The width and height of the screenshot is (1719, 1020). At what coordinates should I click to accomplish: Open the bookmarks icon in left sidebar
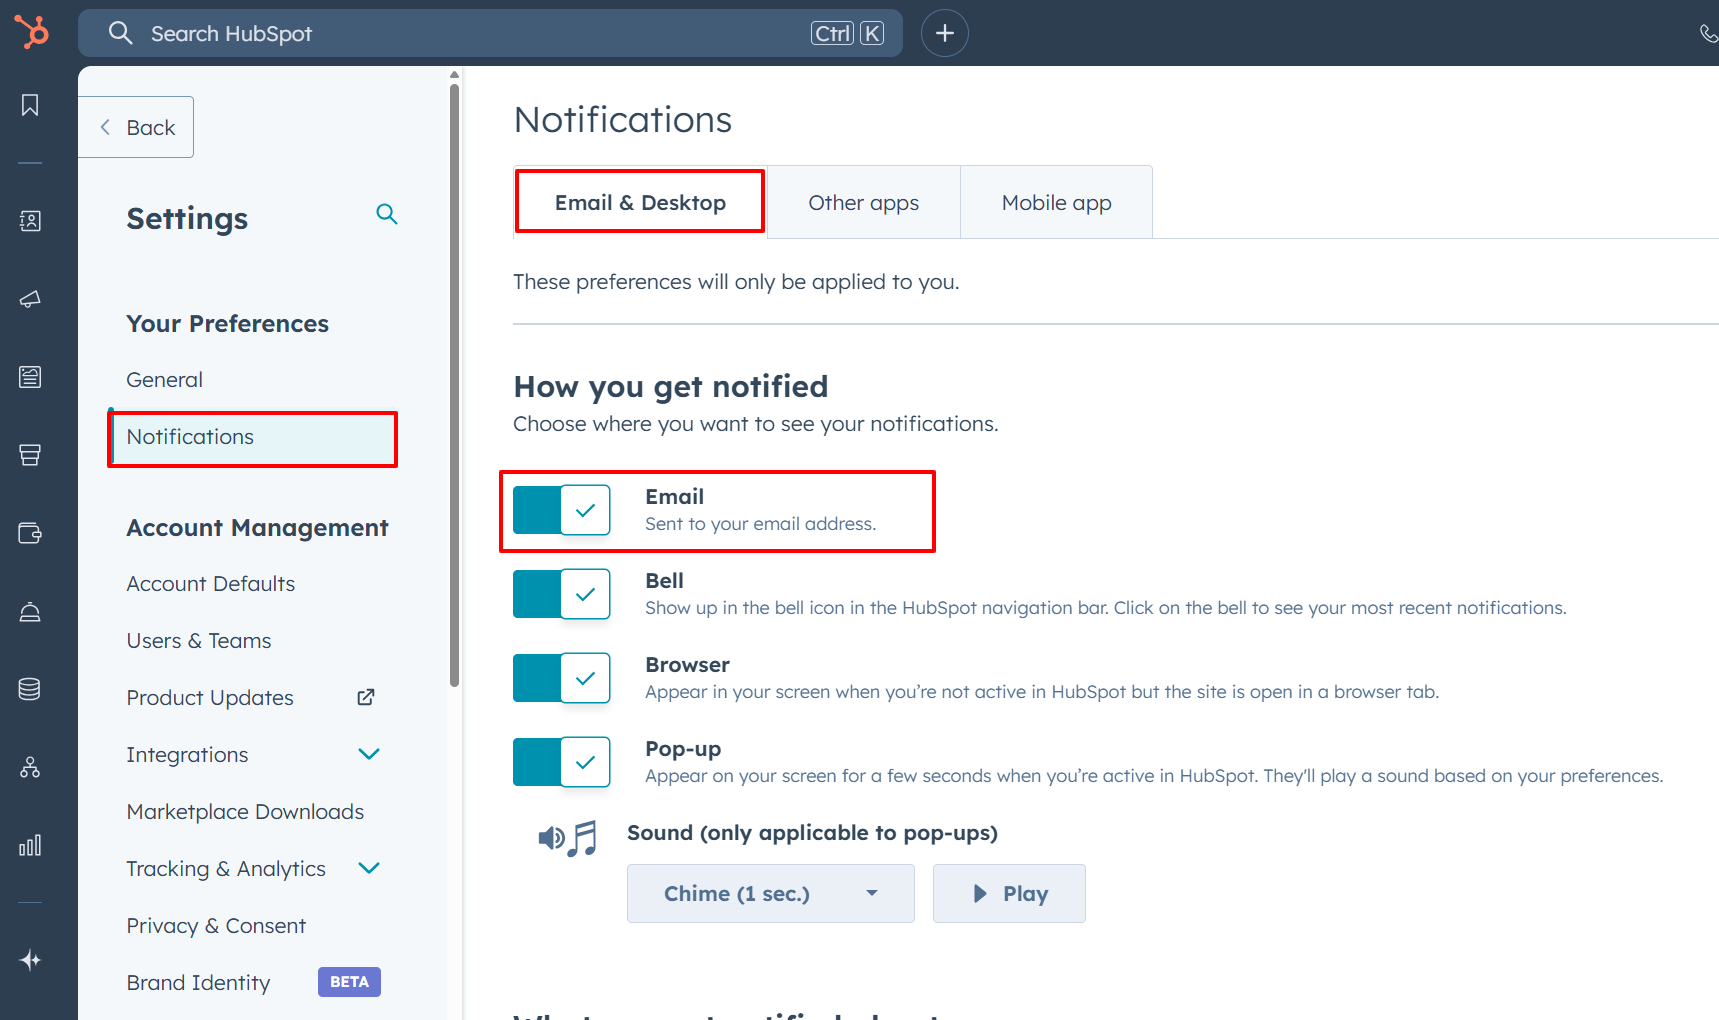[30, 105]
